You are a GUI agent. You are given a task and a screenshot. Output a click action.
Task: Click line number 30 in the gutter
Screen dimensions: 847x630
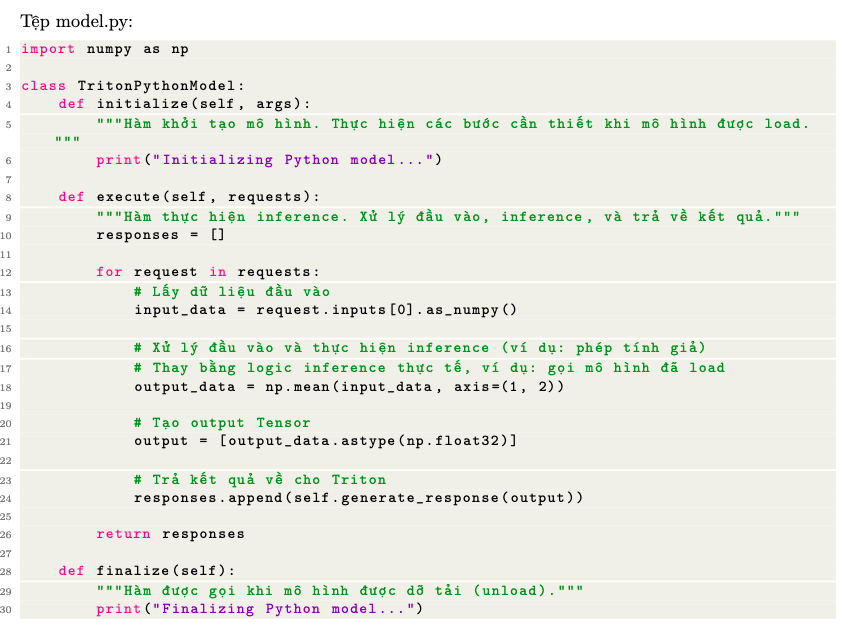click(6, 609)
